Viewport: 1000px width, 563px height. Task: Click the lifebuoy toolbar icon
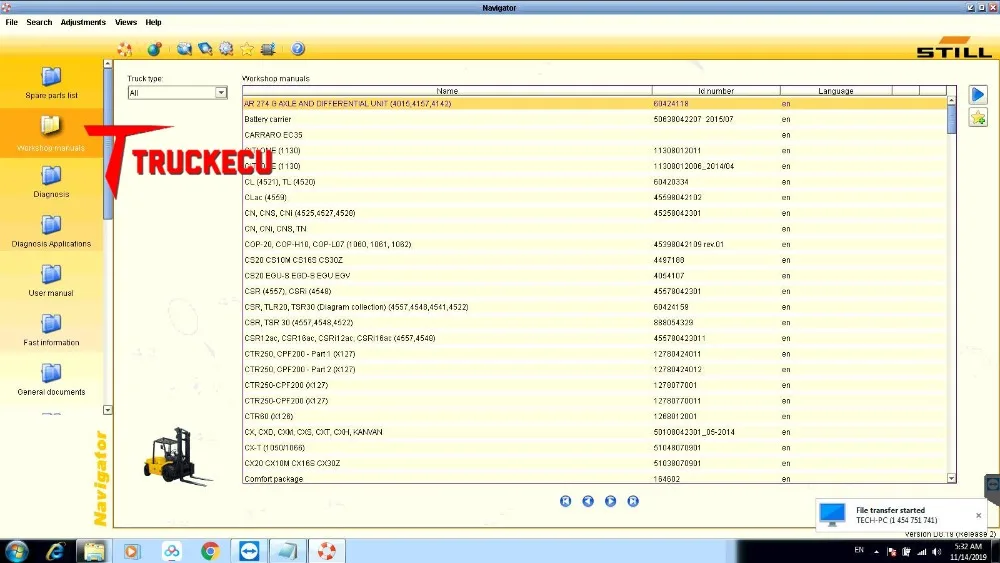click(x=124, y=49)
